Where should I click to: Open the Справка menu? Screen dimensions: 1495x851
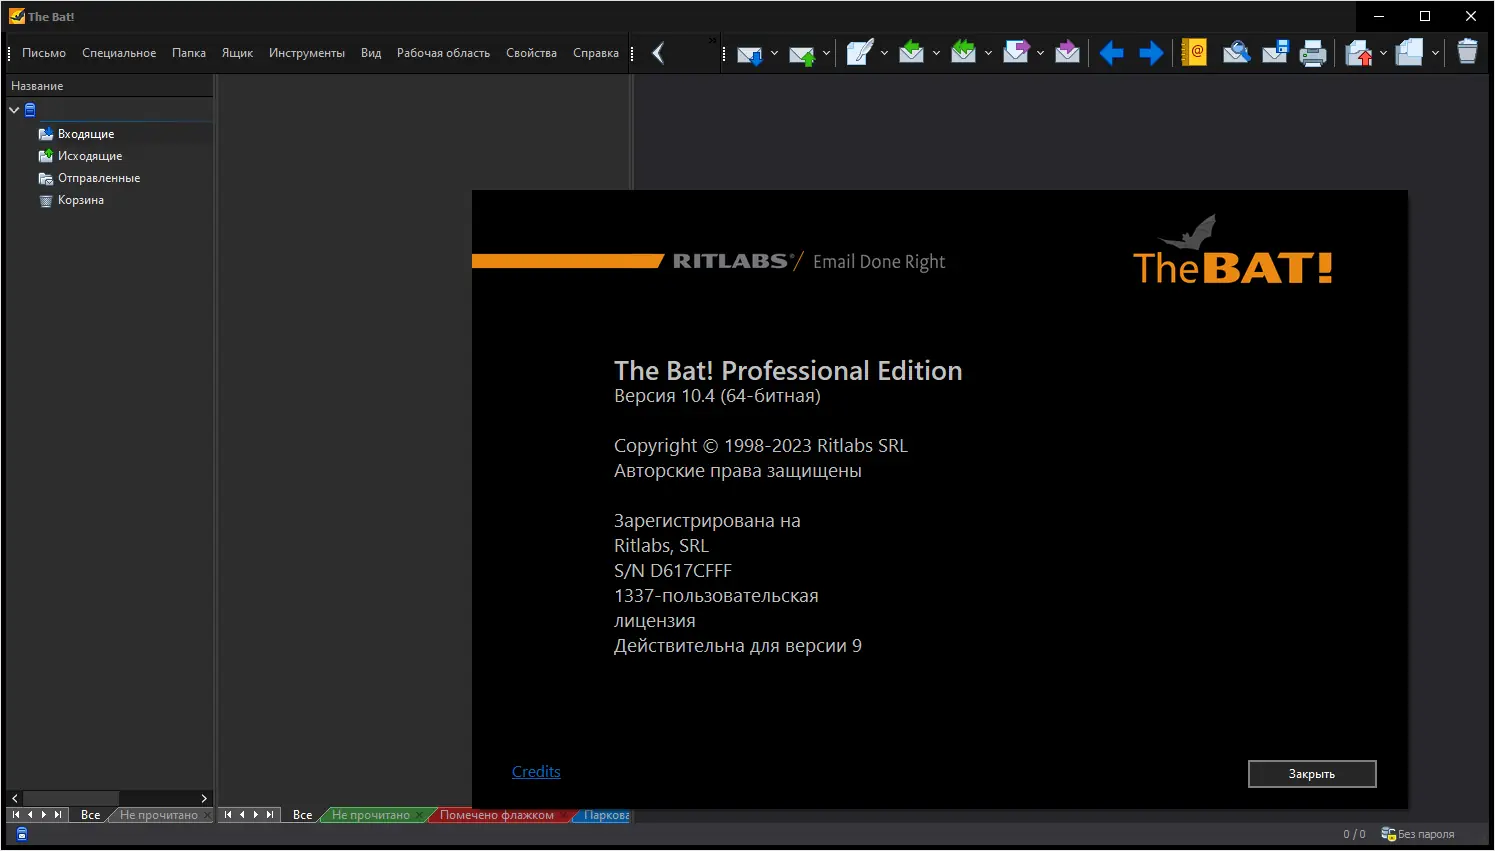pyautogui.click(x=596, y=53)
